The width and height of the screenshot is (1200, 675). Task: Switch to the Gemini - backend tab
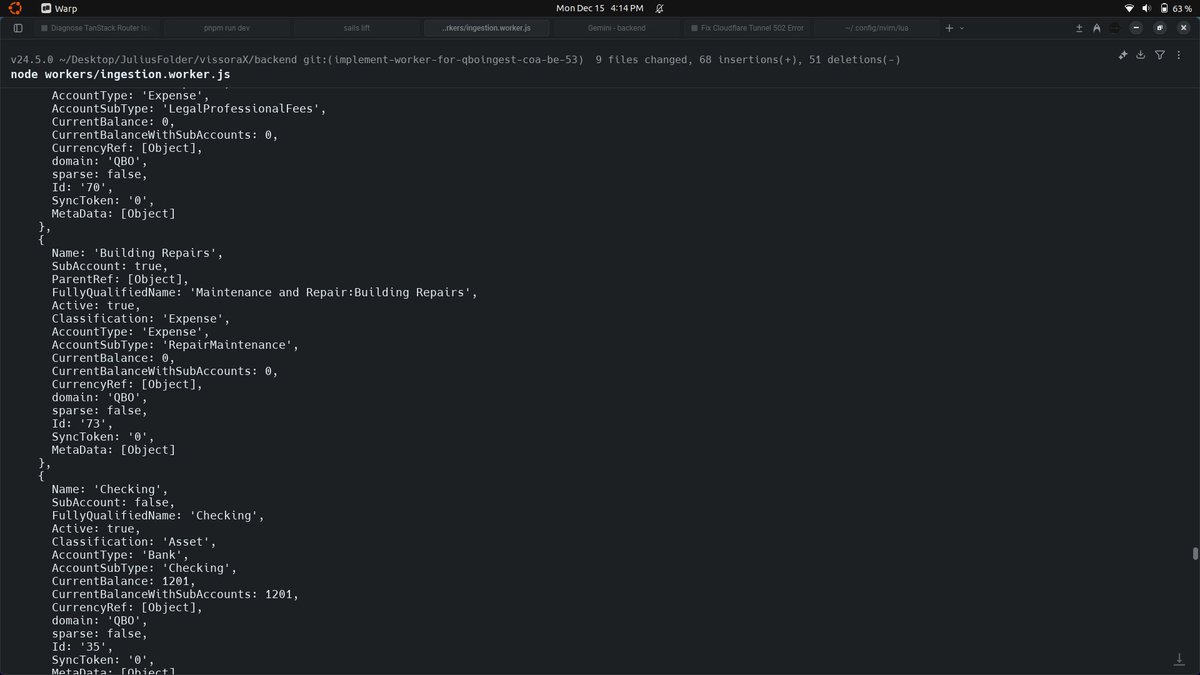(616, 28)
